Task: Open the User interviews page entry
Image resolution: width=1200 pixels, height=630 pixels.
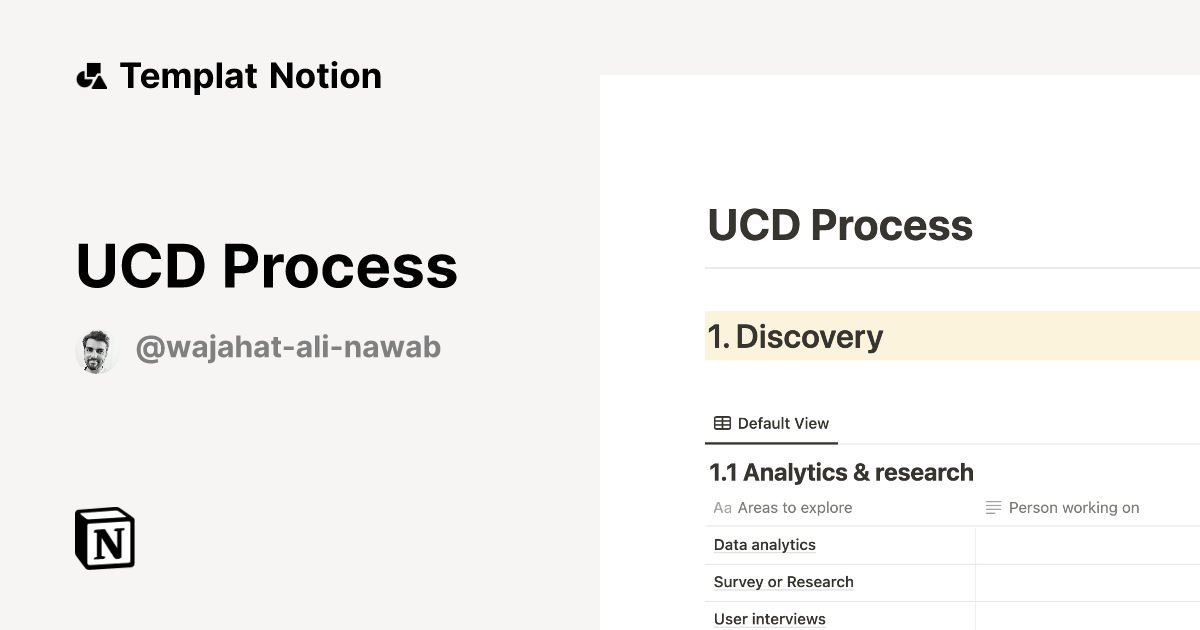Action: pyautogui.click(x=769, y=619)
